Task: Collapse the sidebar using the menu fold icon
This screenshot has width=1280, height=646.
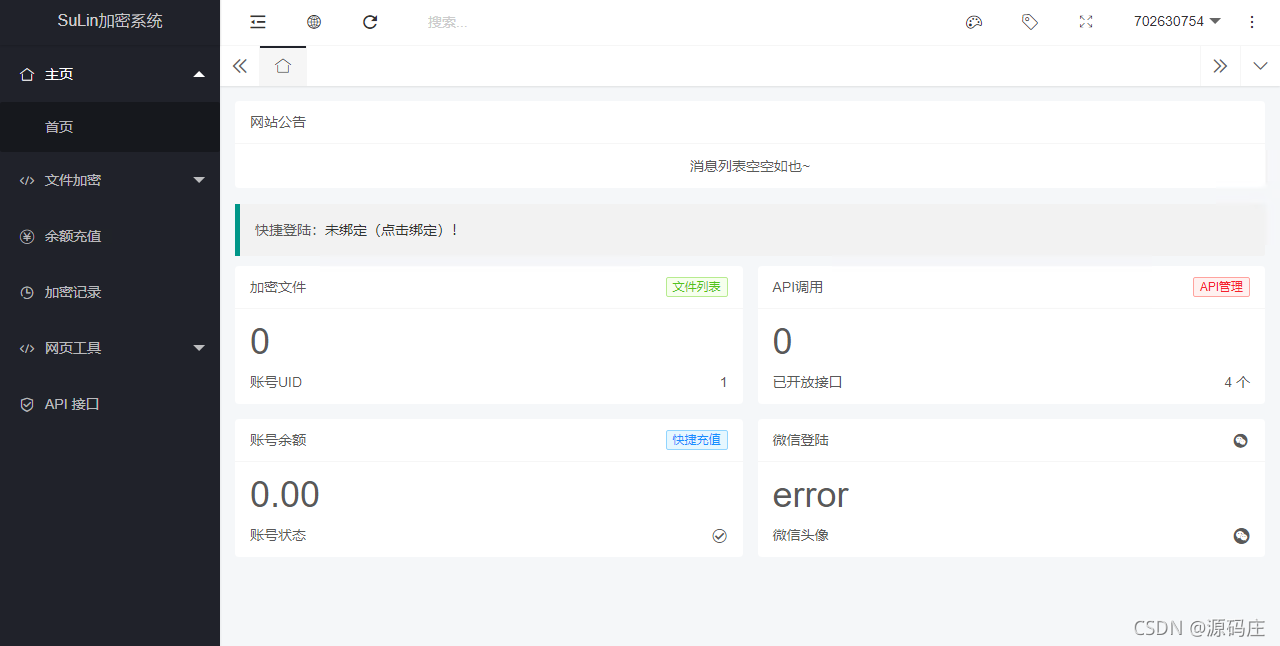Action: (258, 22)
